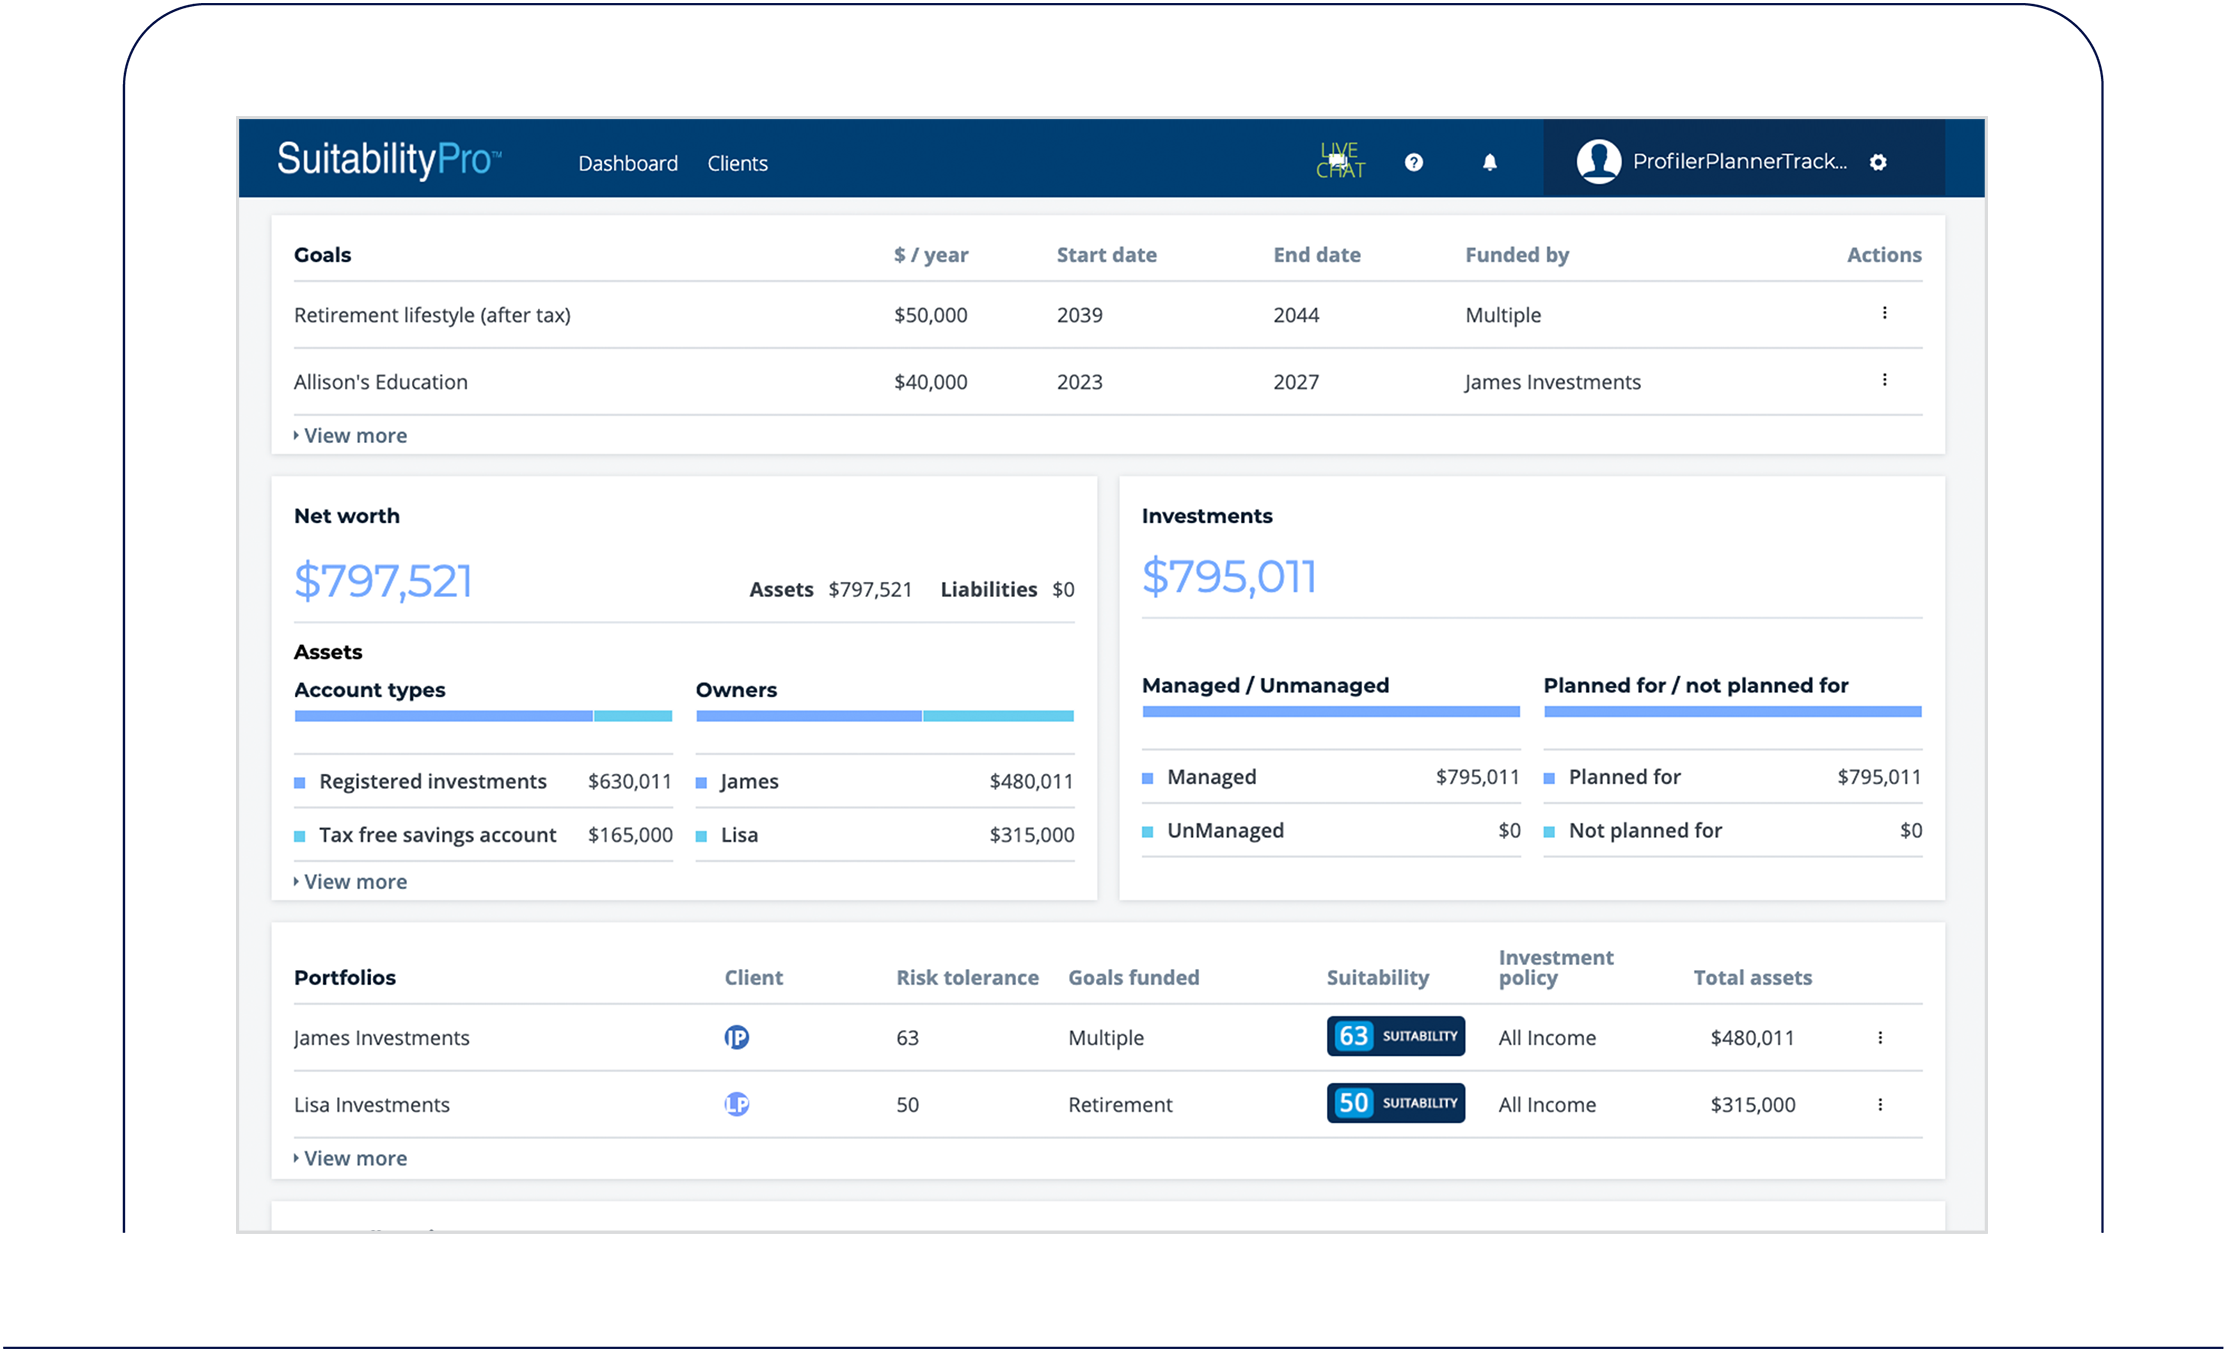
Task: Click James Investments client badge icon
Action: coord(736,1037)
